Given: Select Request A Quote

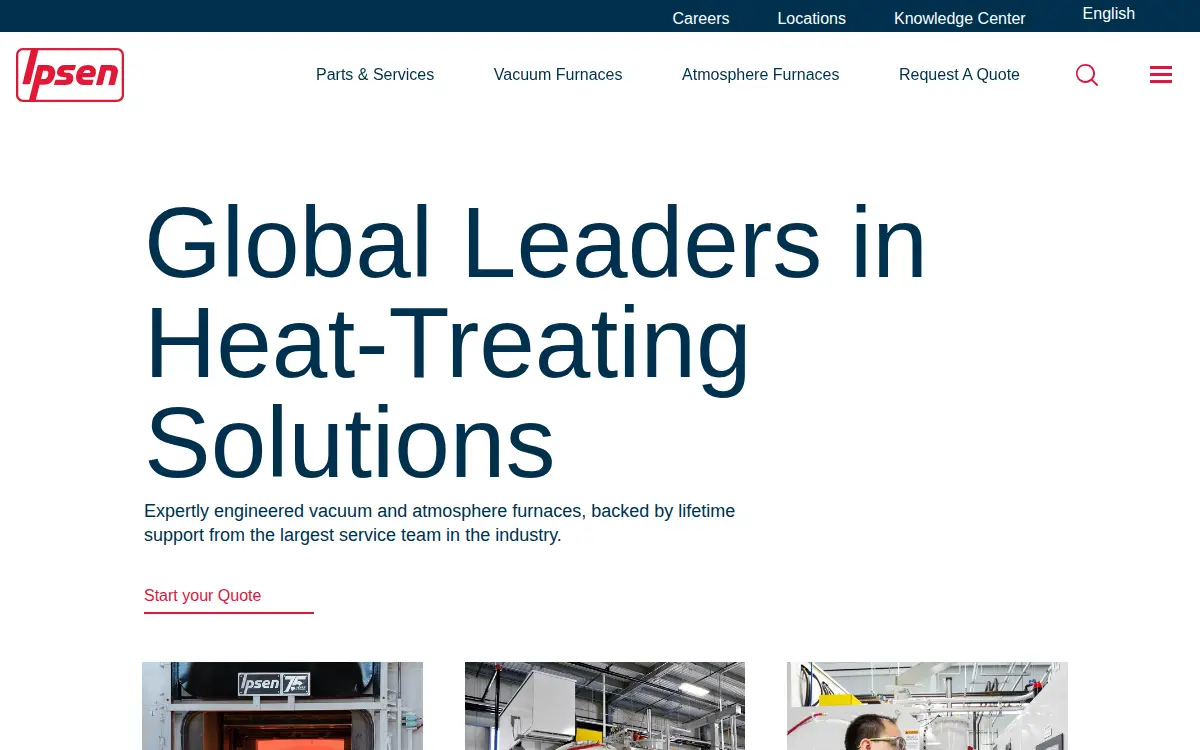Looking at the screenshot, I should [959, 75].
